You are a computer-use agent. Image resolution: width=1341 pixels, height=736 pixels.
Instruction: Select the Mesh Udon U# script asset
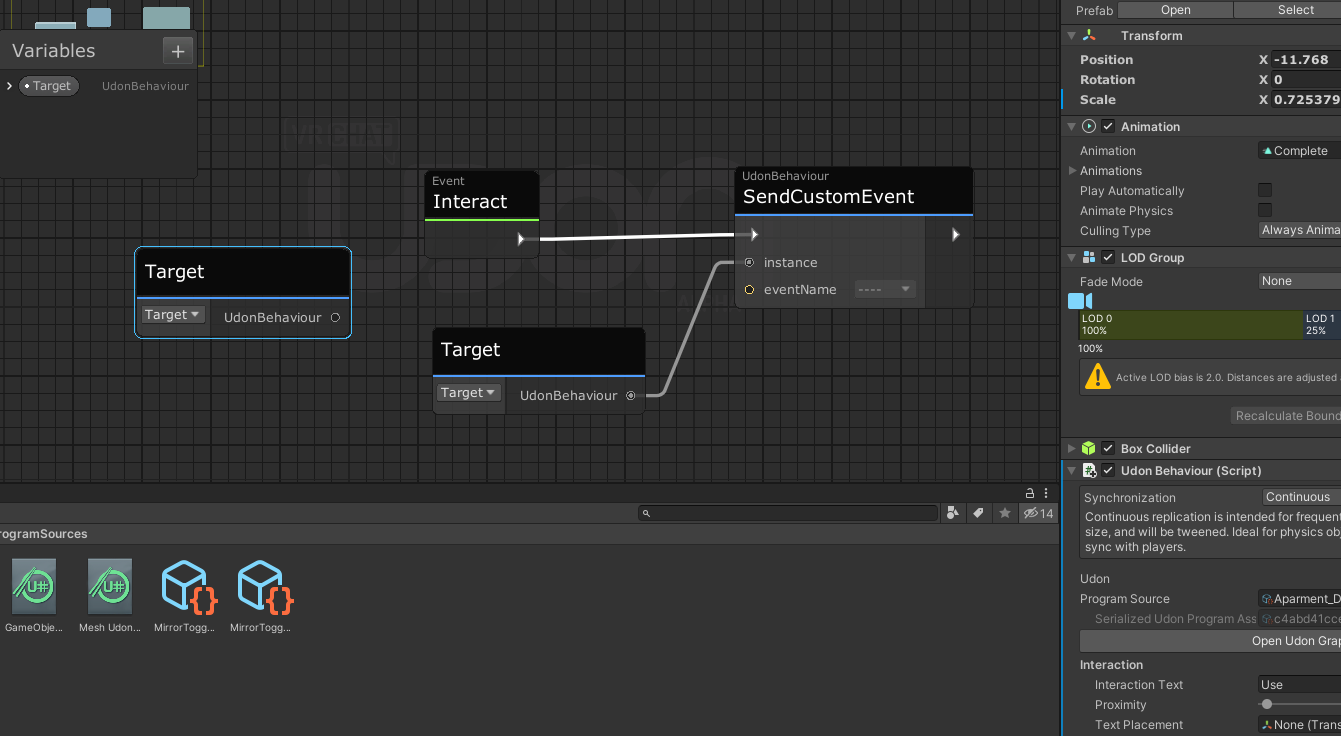point(110,596)
